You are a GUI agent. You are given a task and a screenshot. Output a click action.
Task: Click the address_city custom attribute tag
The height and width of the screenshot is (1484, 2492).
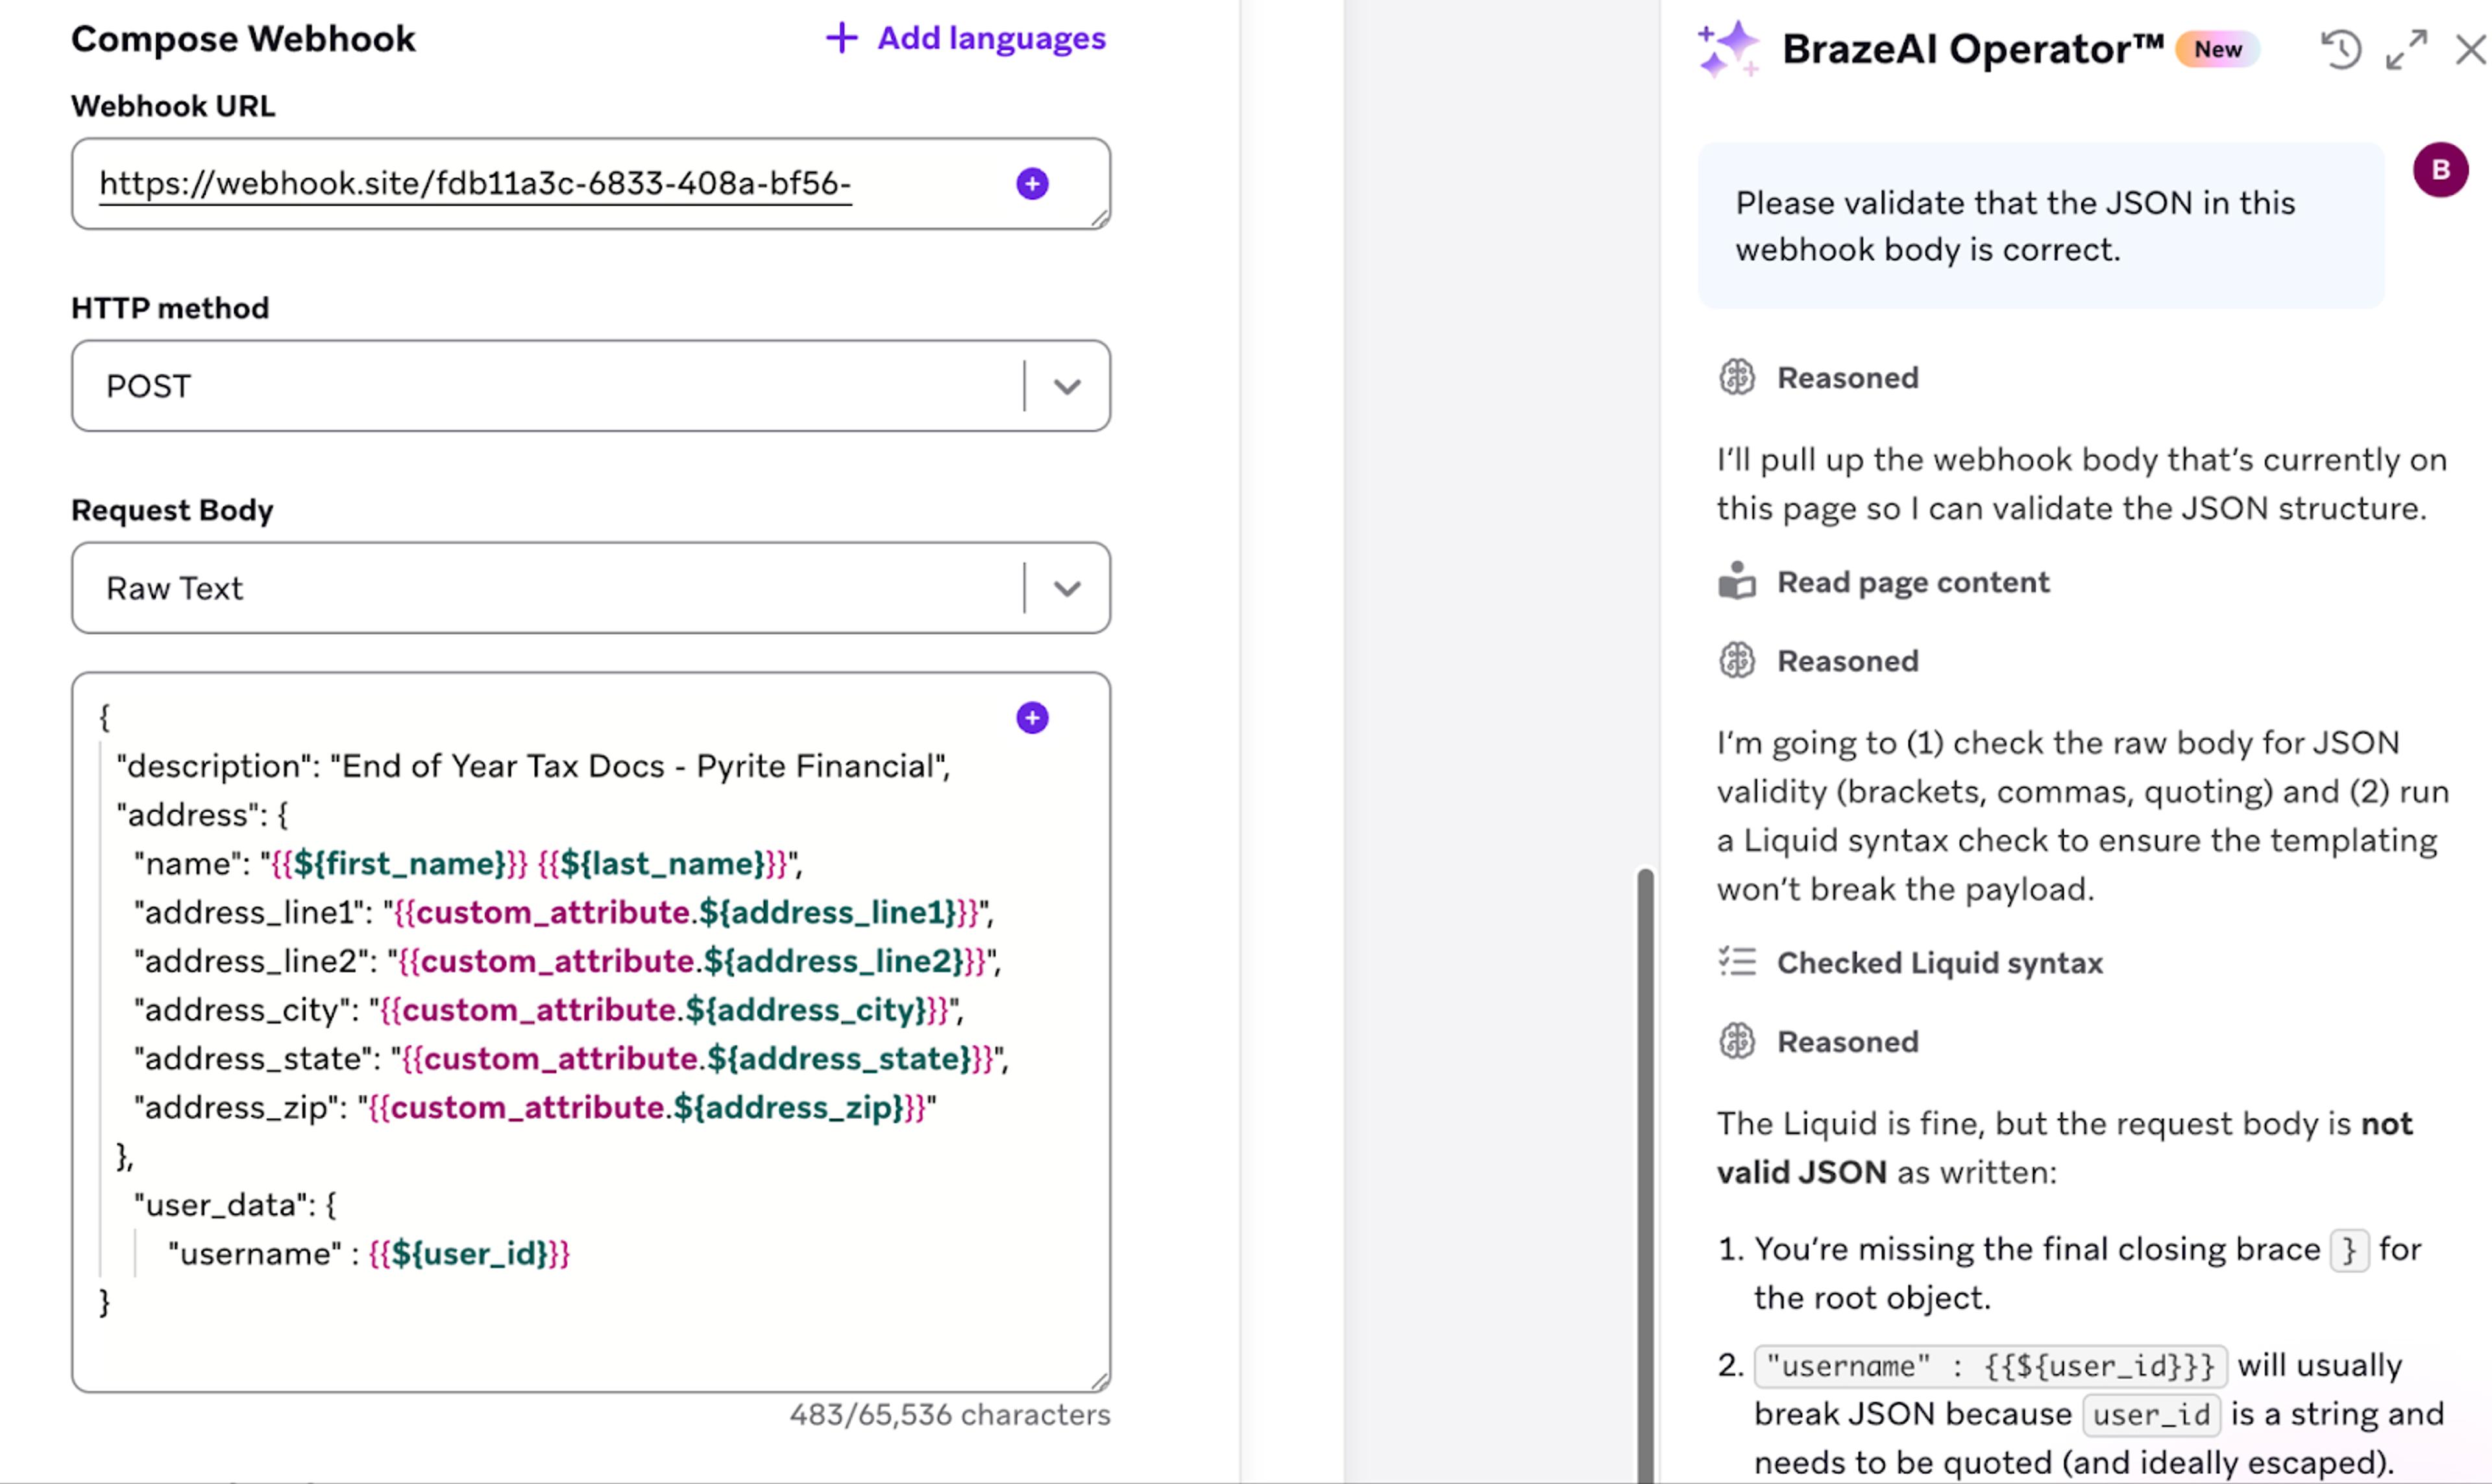click(x=664, y=1010)
